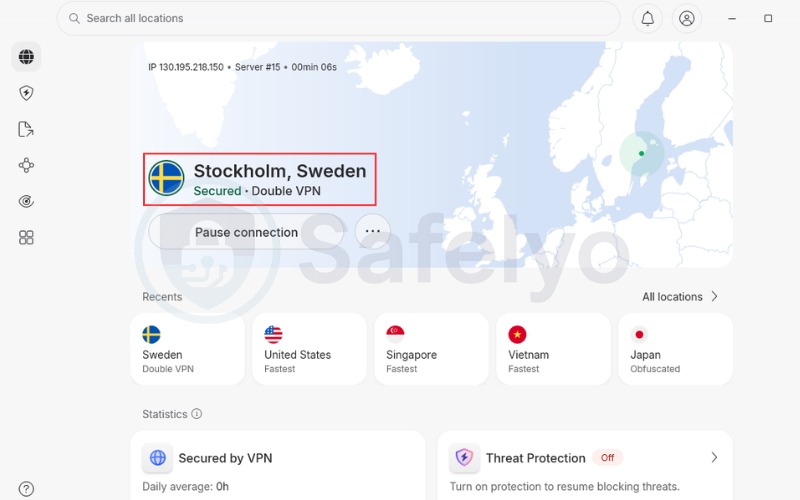Open the three-dots connection options button
The height and width of the screenshot is (500, 800).
click(x=373, y=231)
